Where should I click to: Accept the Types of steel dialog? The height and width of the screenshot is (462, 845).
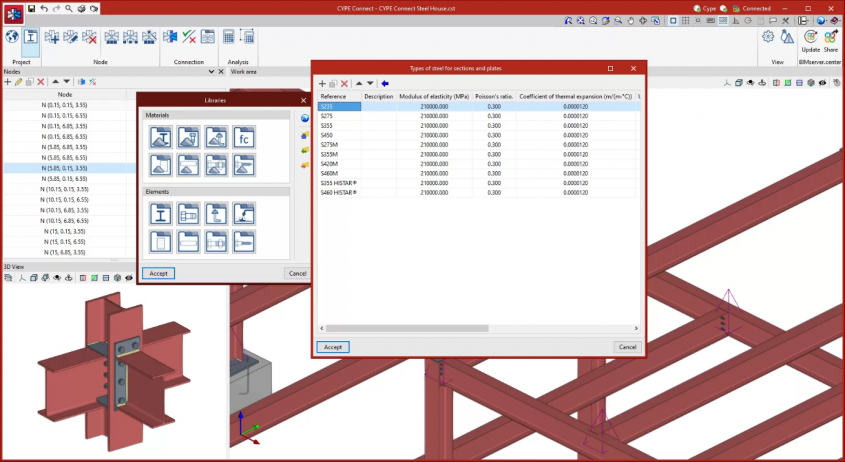333,347
